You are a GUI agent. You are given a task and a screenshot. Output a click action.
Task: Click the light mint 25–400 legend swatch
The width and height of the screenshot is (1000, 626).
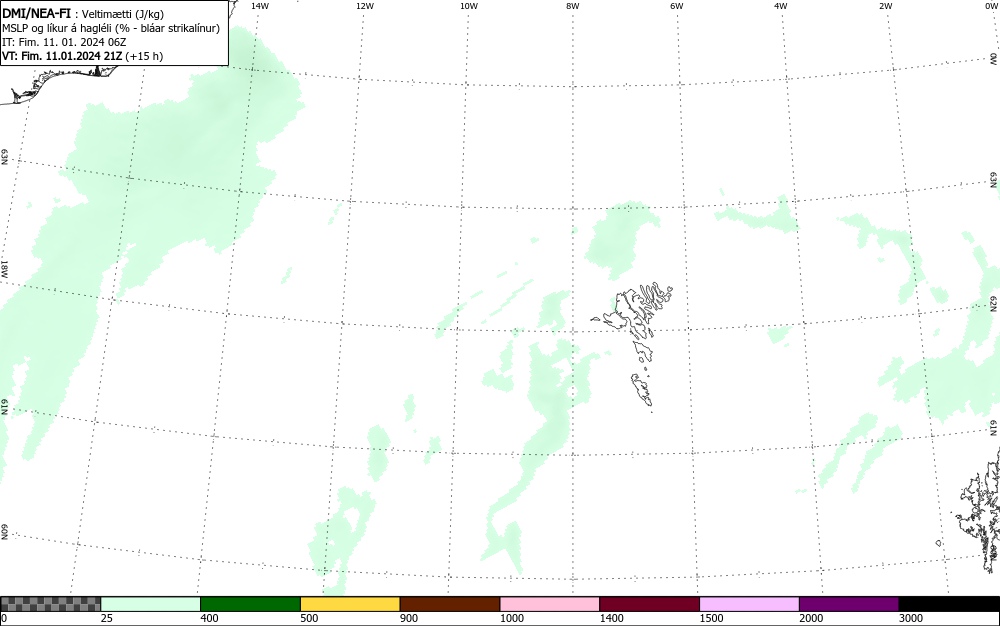click(x=151, y=604)
